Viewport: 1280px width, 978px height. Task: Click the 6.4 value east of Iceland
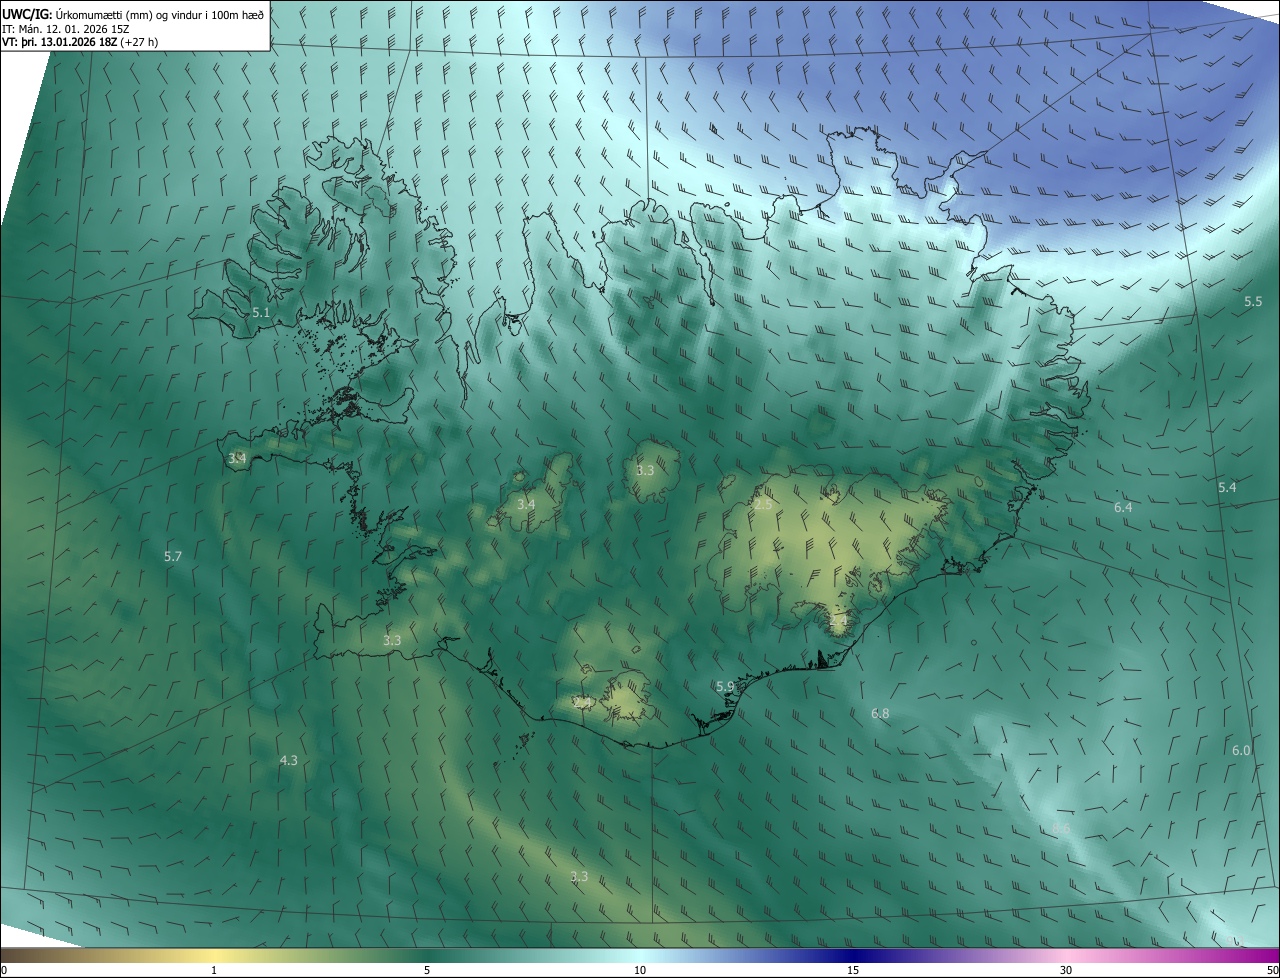(x=1123, y=508)
